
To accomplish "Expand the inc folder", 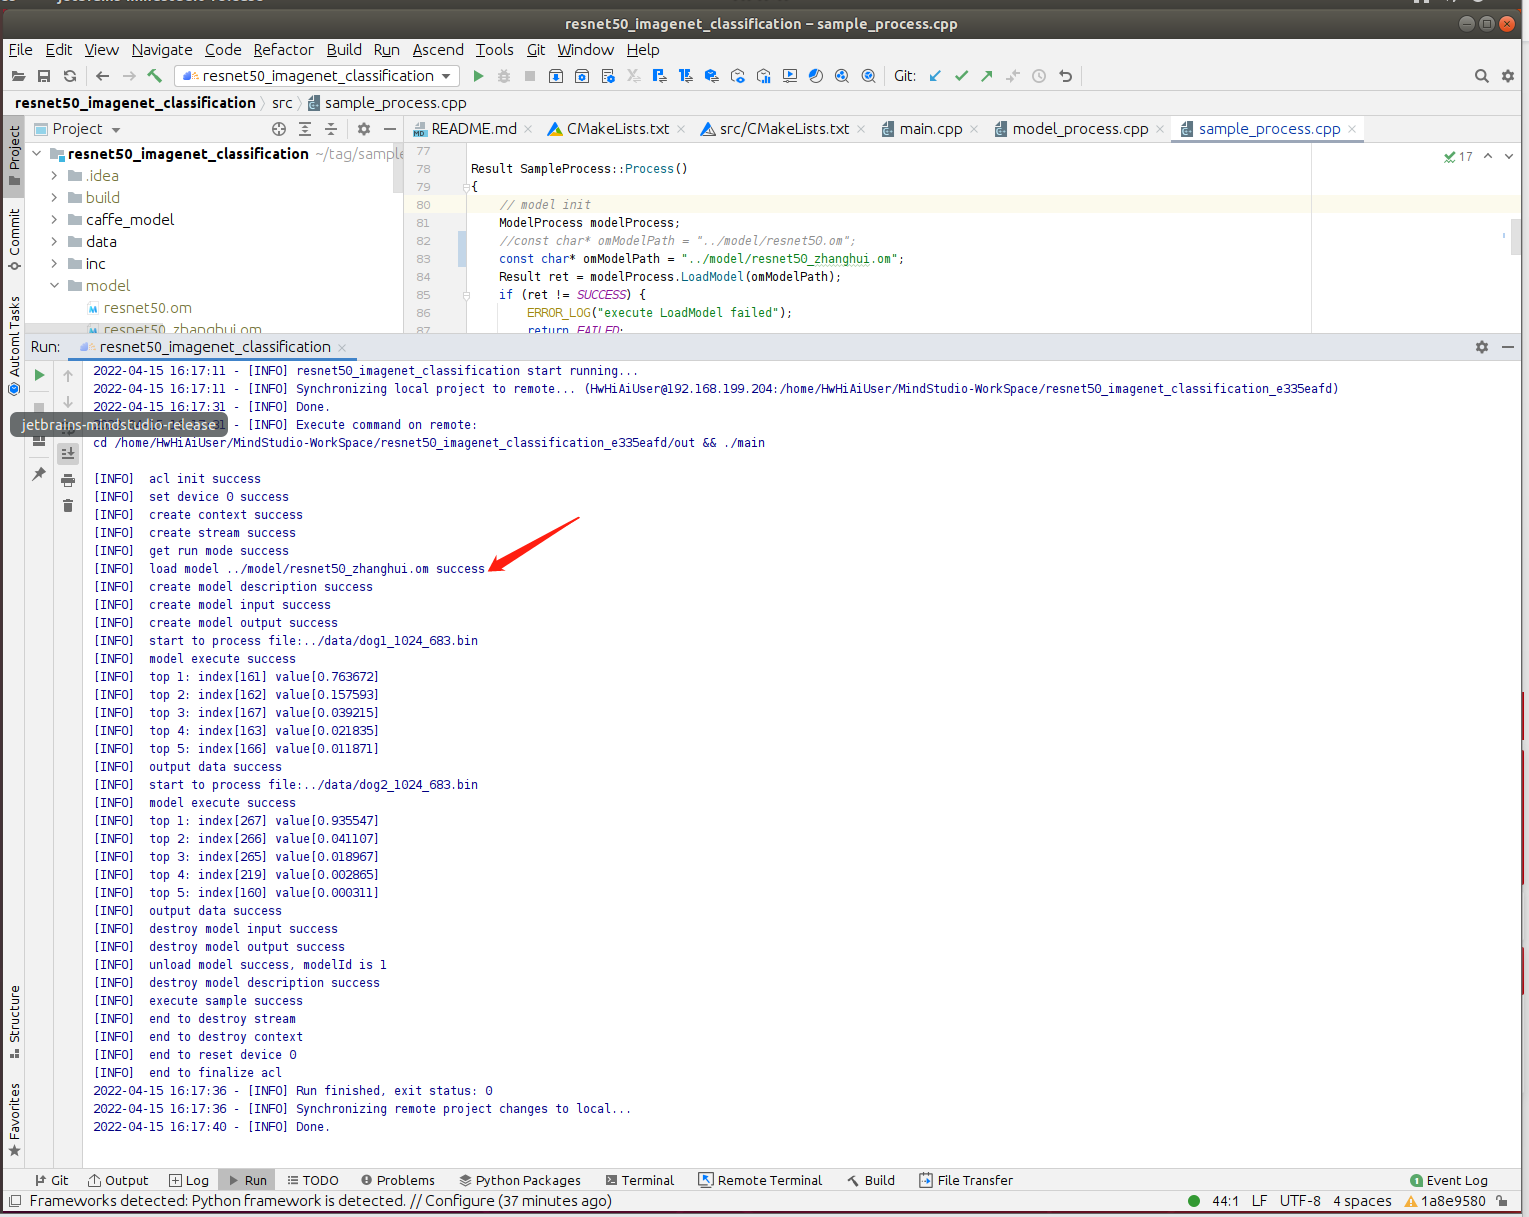I will [x=54, y=264].
